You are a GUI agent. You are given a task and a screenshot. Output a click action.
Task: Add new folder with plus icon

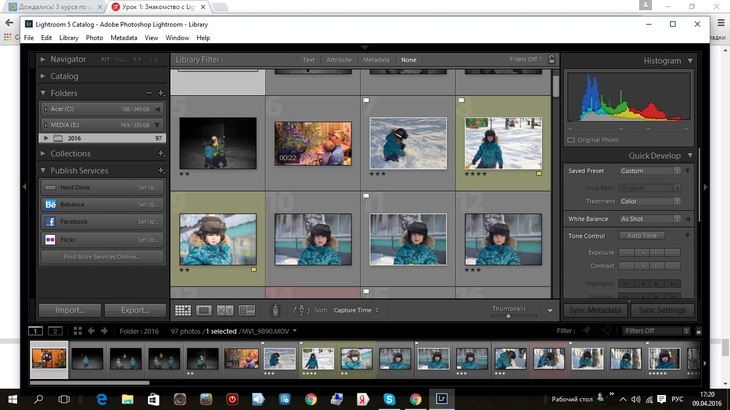(160, 93)
